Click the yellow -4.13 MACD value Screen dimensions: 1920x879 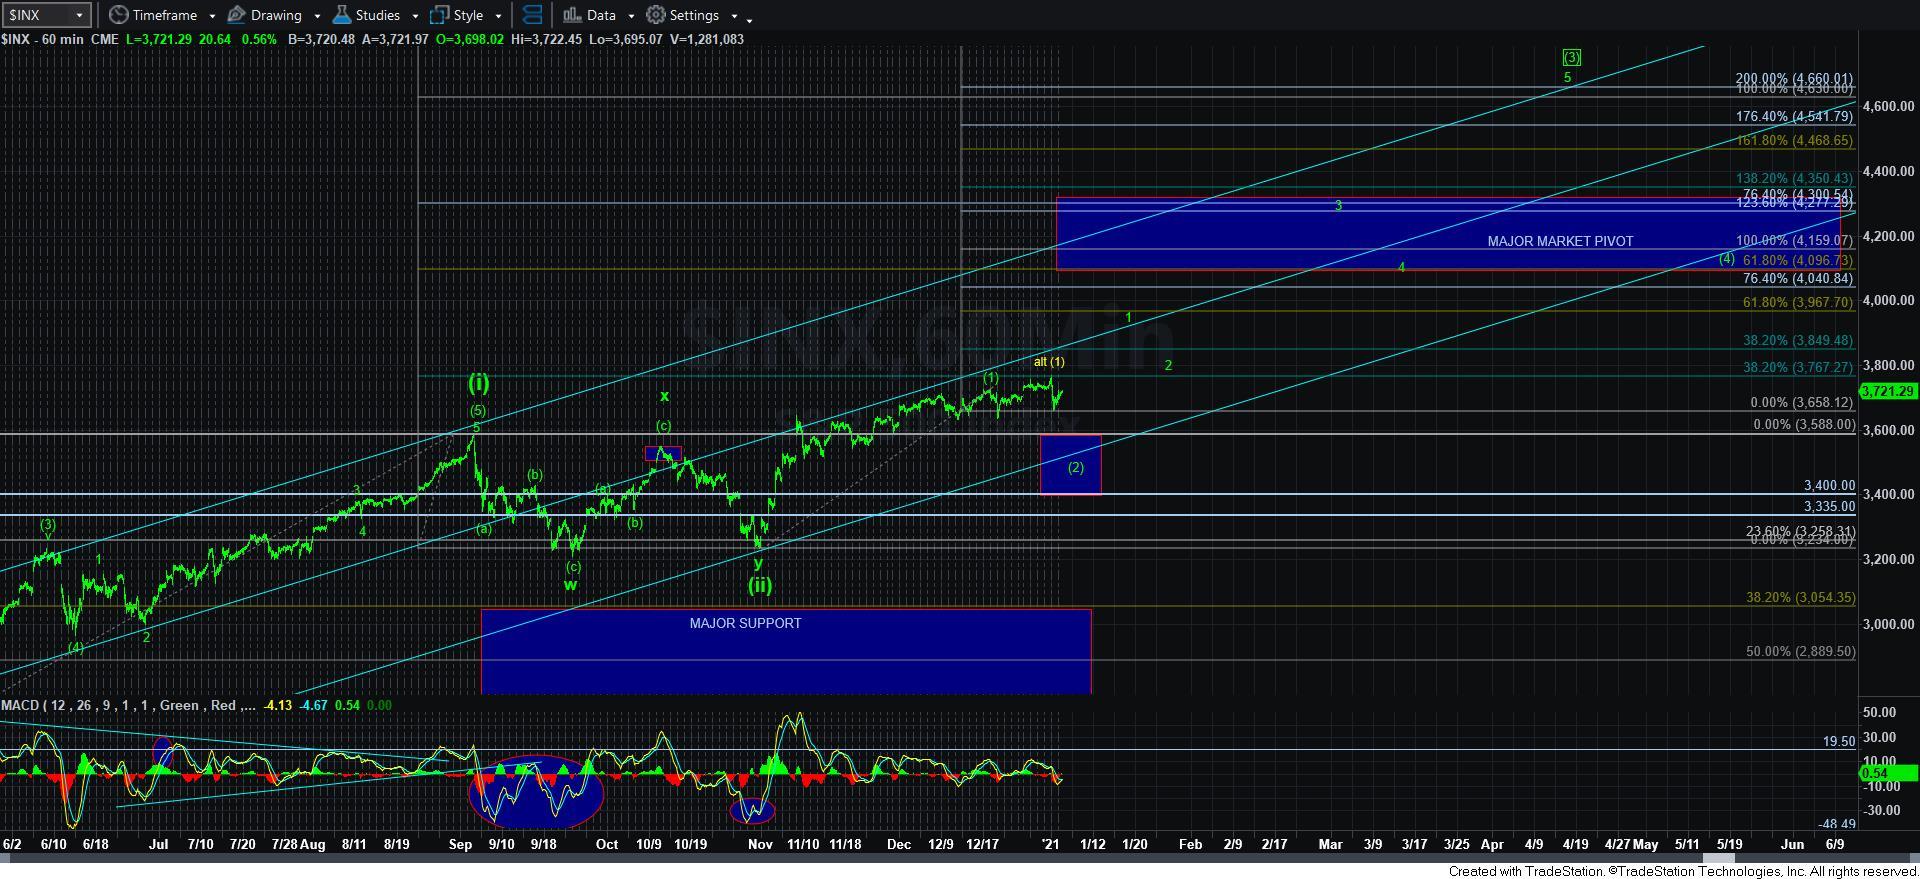click(277, 705)
